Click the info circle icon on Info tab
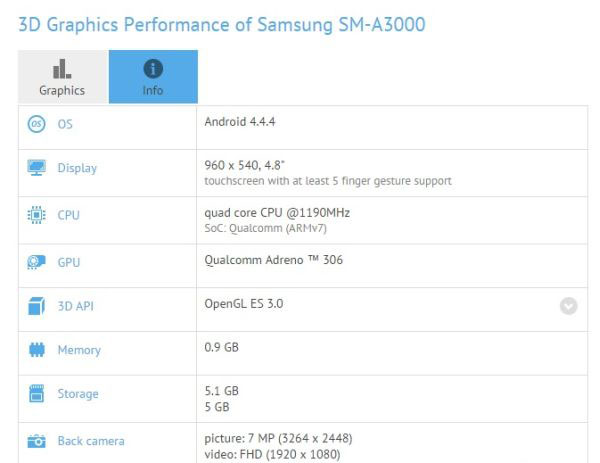 [x=153, y=68]
